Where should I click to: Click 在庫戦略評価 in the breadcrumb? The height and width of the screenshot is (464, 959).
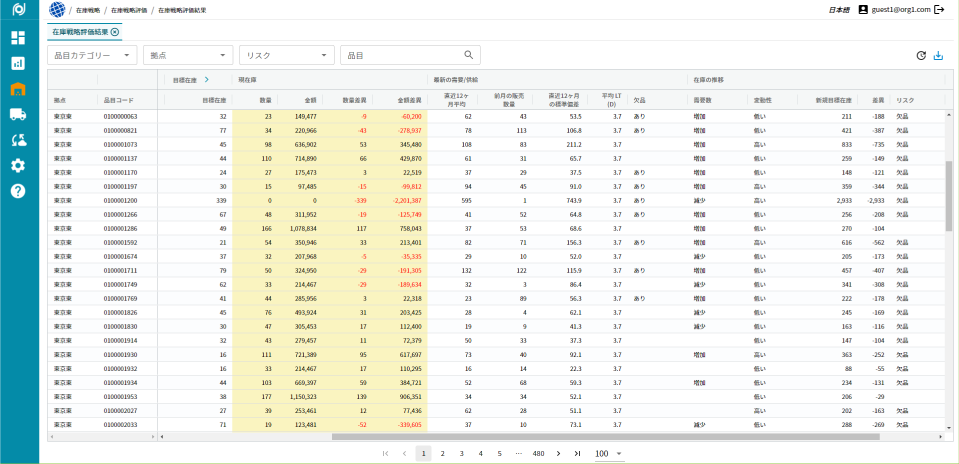[x=129, y=9]
